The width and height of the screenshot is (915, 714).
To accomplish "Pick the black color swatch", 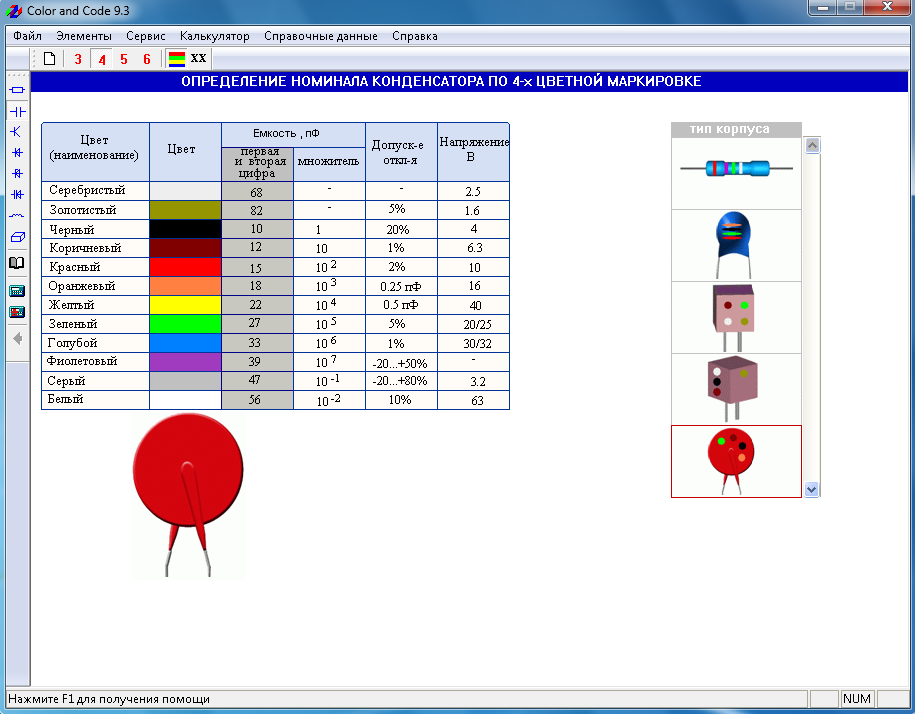I will coord(185,229).
